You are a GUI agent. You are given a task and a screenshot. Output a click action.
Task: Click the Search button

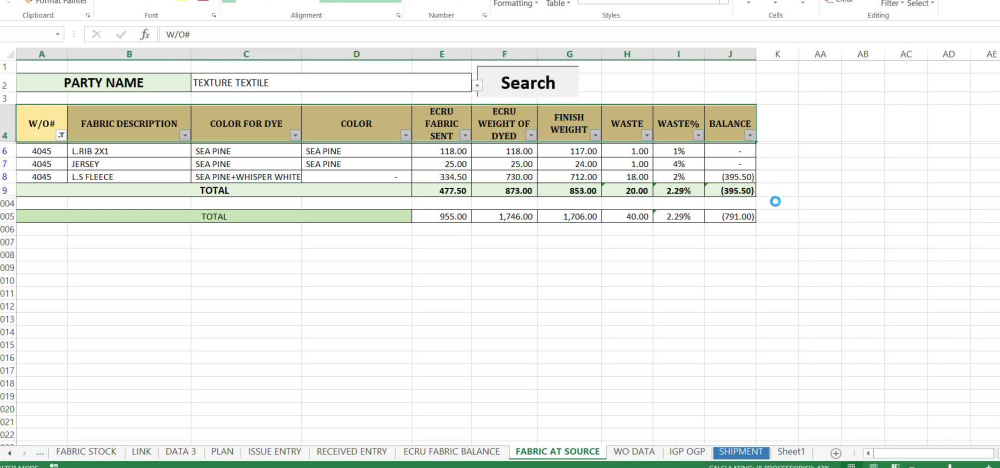pos(527,82)
